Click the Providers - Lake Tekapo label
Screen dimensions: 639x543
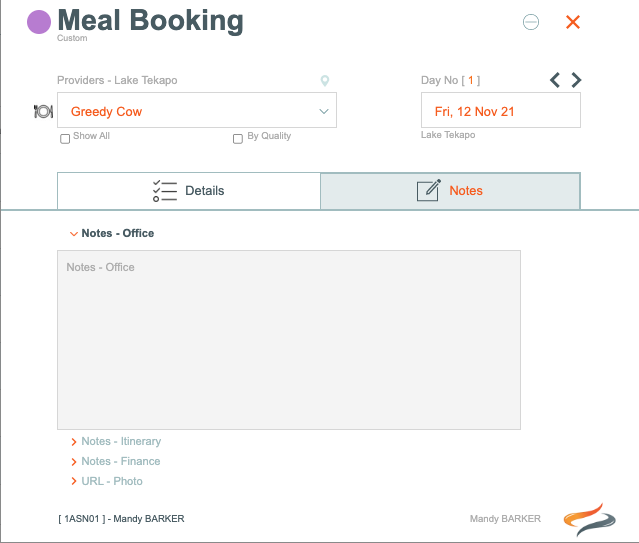[x=117, y=80]
